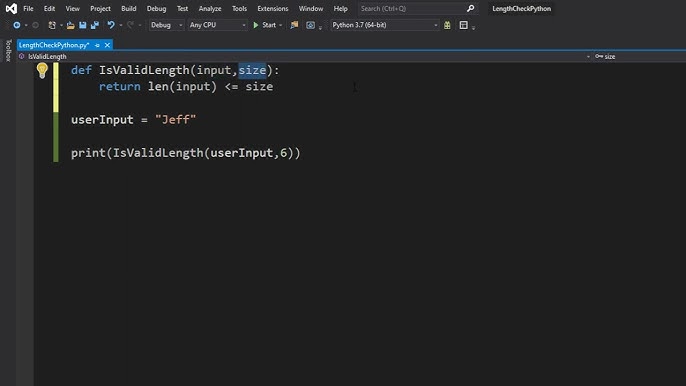Screen dimensions: 686x386
Task: Open the Toolbox side panel
Action: click(x=8, y=50)
